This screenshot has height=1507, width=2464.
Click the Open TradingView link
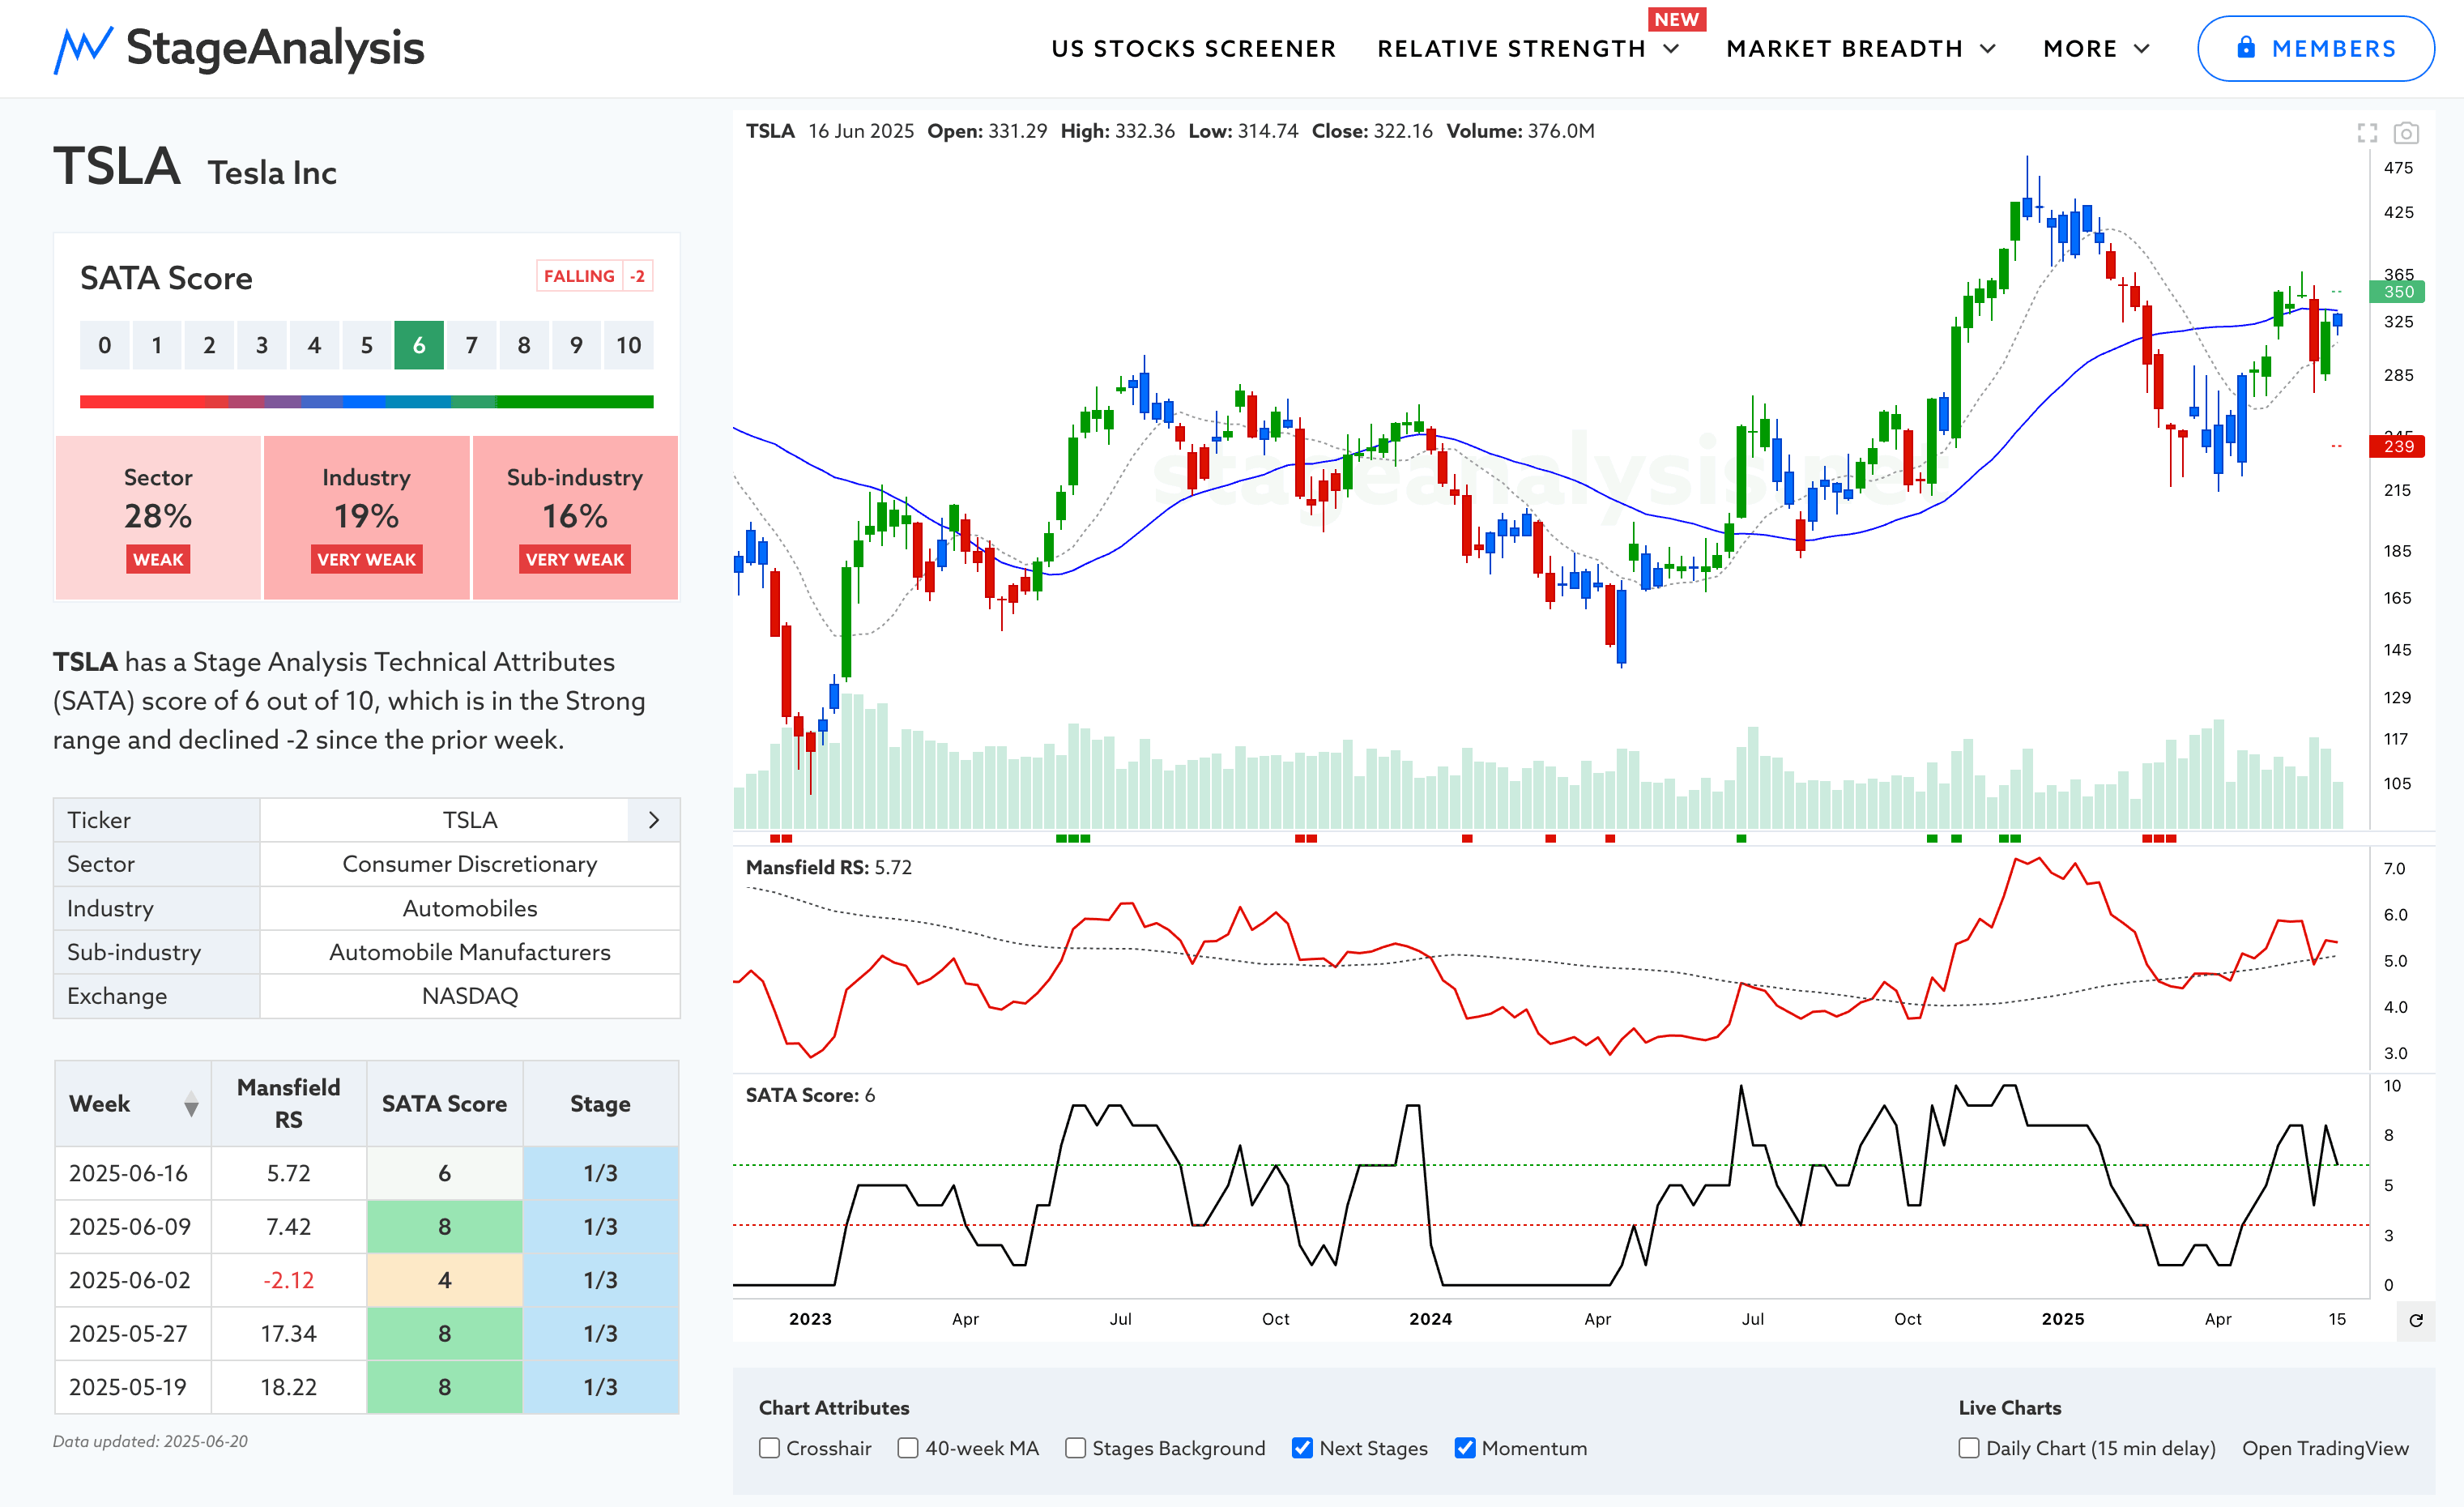[x=2325, y=1448]
